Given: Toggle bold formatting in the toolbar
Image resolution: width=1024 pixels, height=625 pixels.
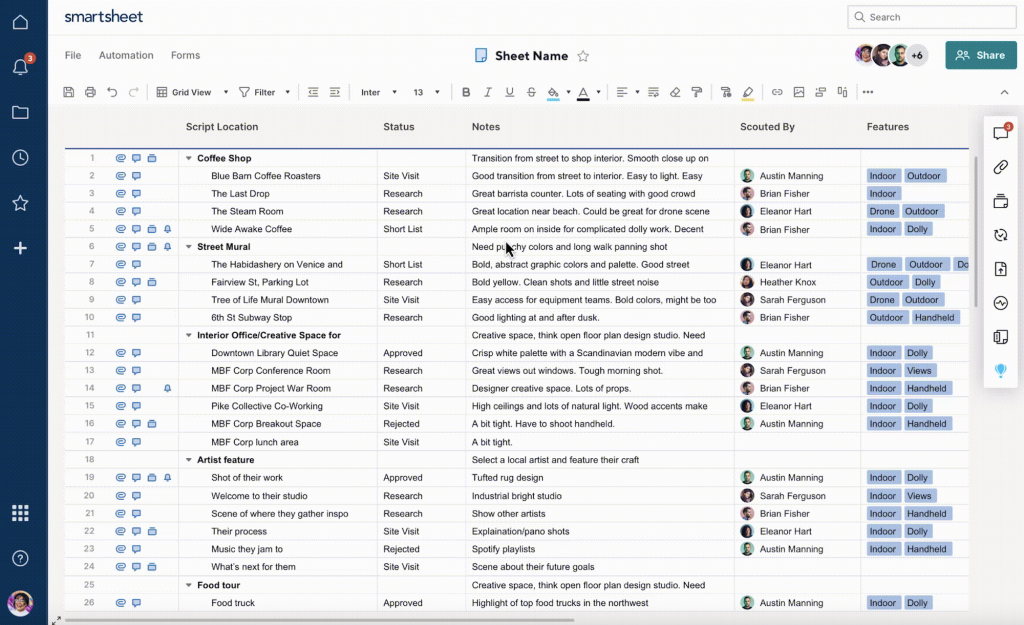Looking at the screenshot, I should [x=466, y=92].
